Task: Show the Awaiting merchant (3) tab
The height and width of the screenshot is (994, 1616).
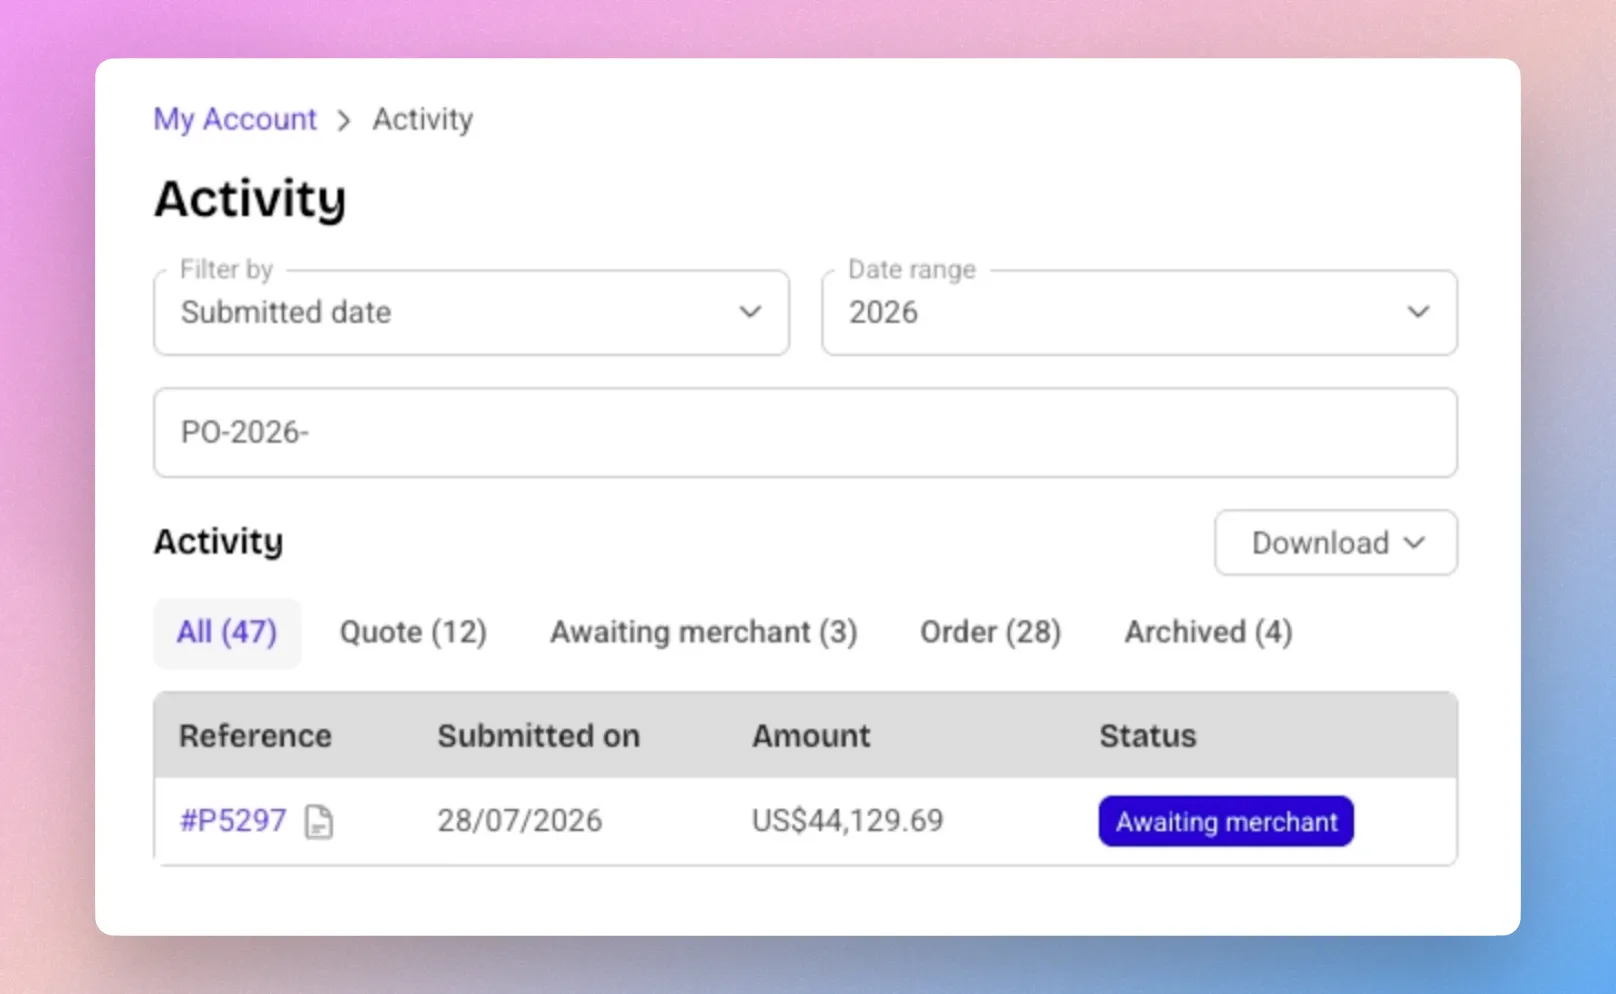Action: pos(704,632)
